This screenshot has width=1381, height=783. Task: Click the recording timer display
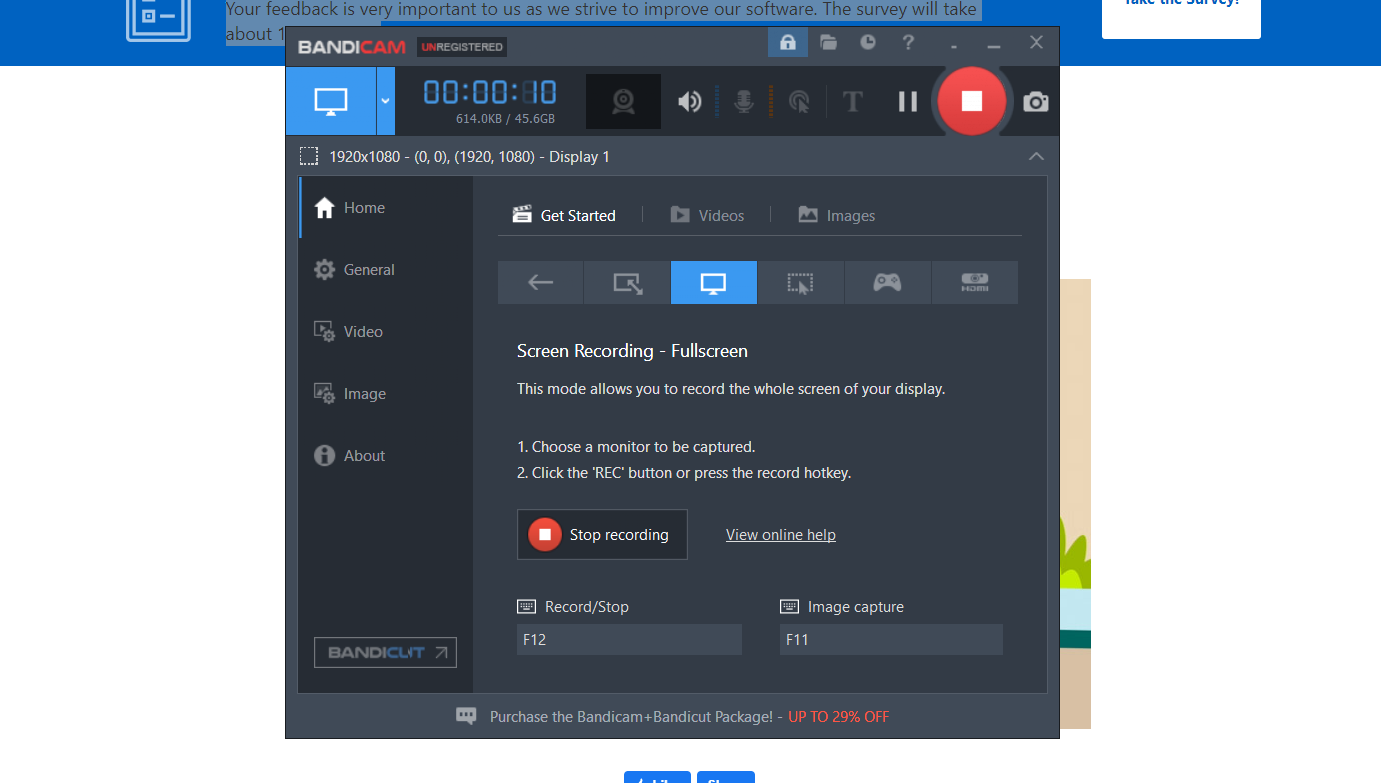pos(490,93)
